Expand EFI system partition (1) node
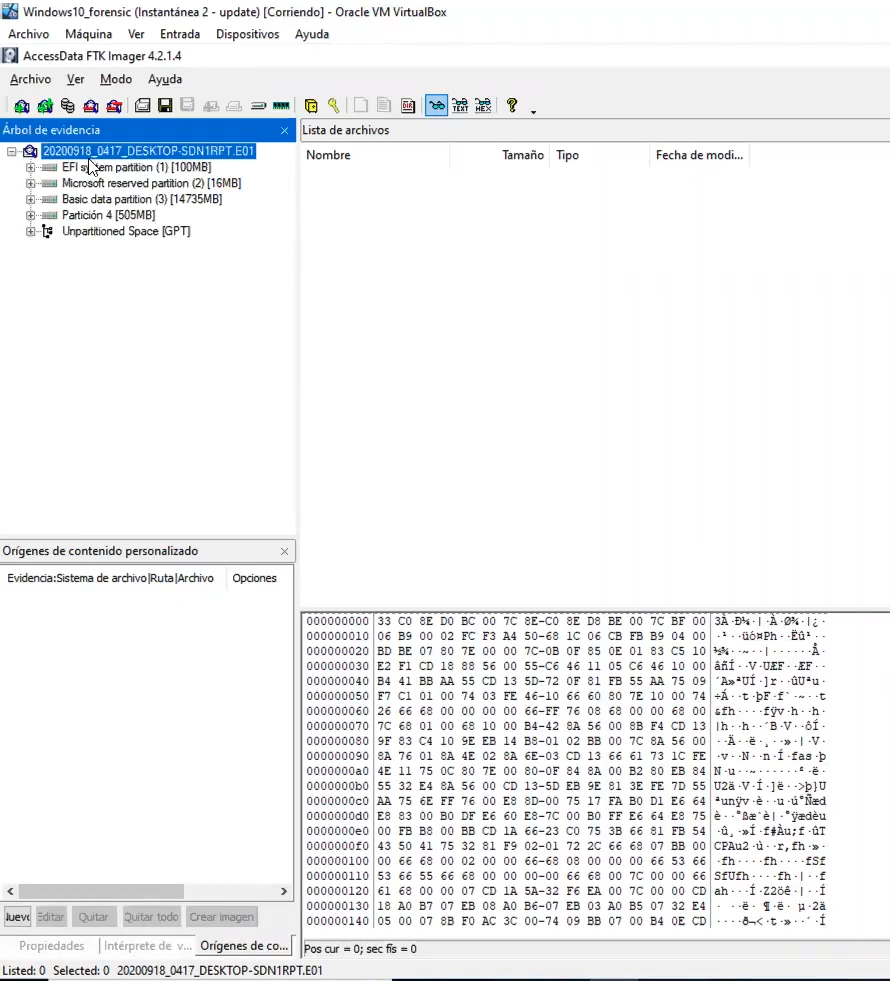Screen dimensions: 890x981 [30, 167]
